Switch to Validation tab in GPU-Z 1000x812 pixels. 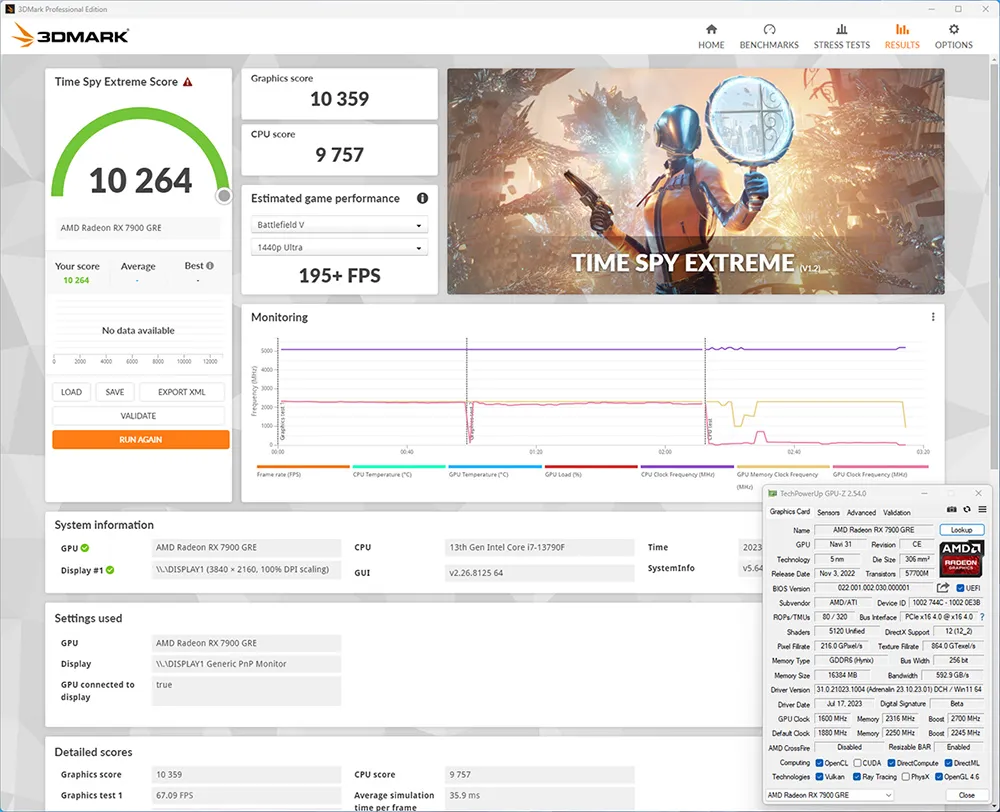[897, 512]
